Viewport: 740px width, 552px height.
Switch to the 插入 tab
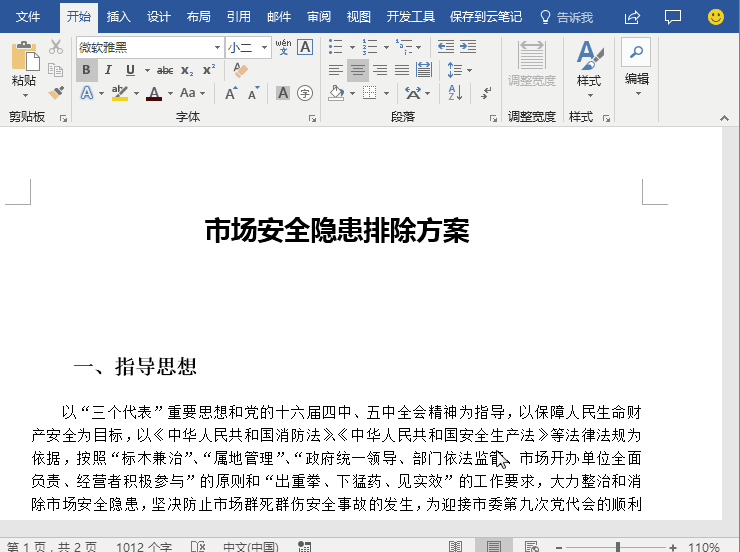tap(118, 17)
